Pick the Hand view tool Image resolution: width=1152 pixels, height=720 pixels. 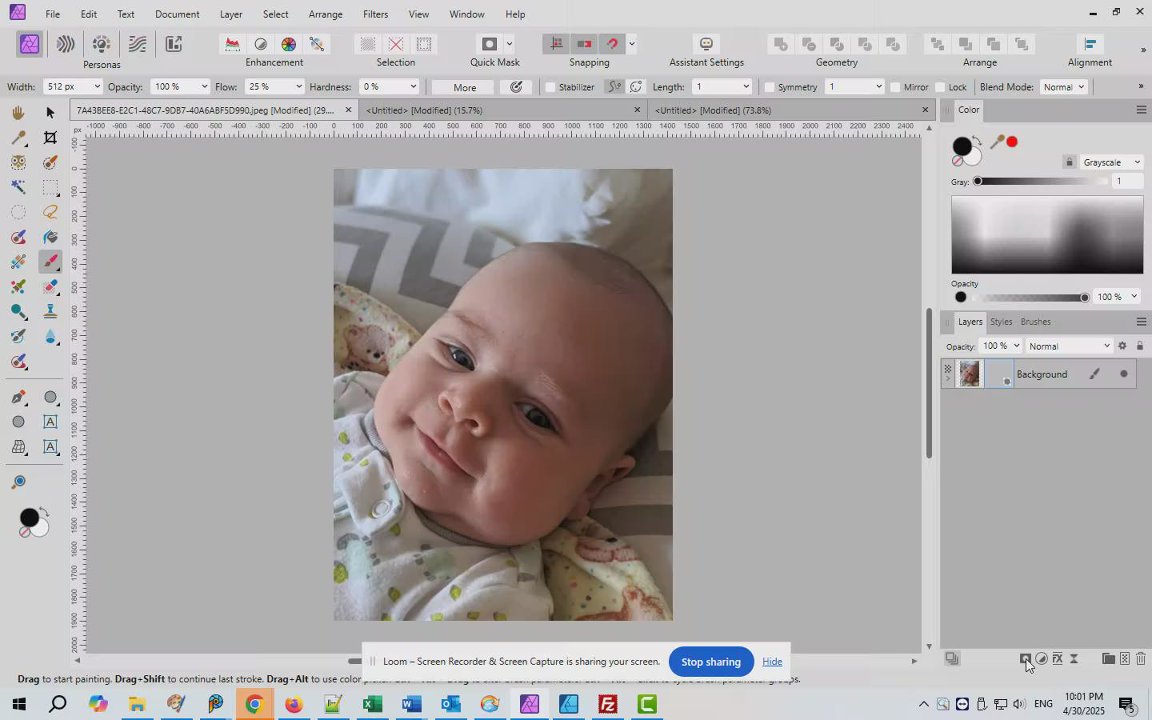(x=18, y=112)
